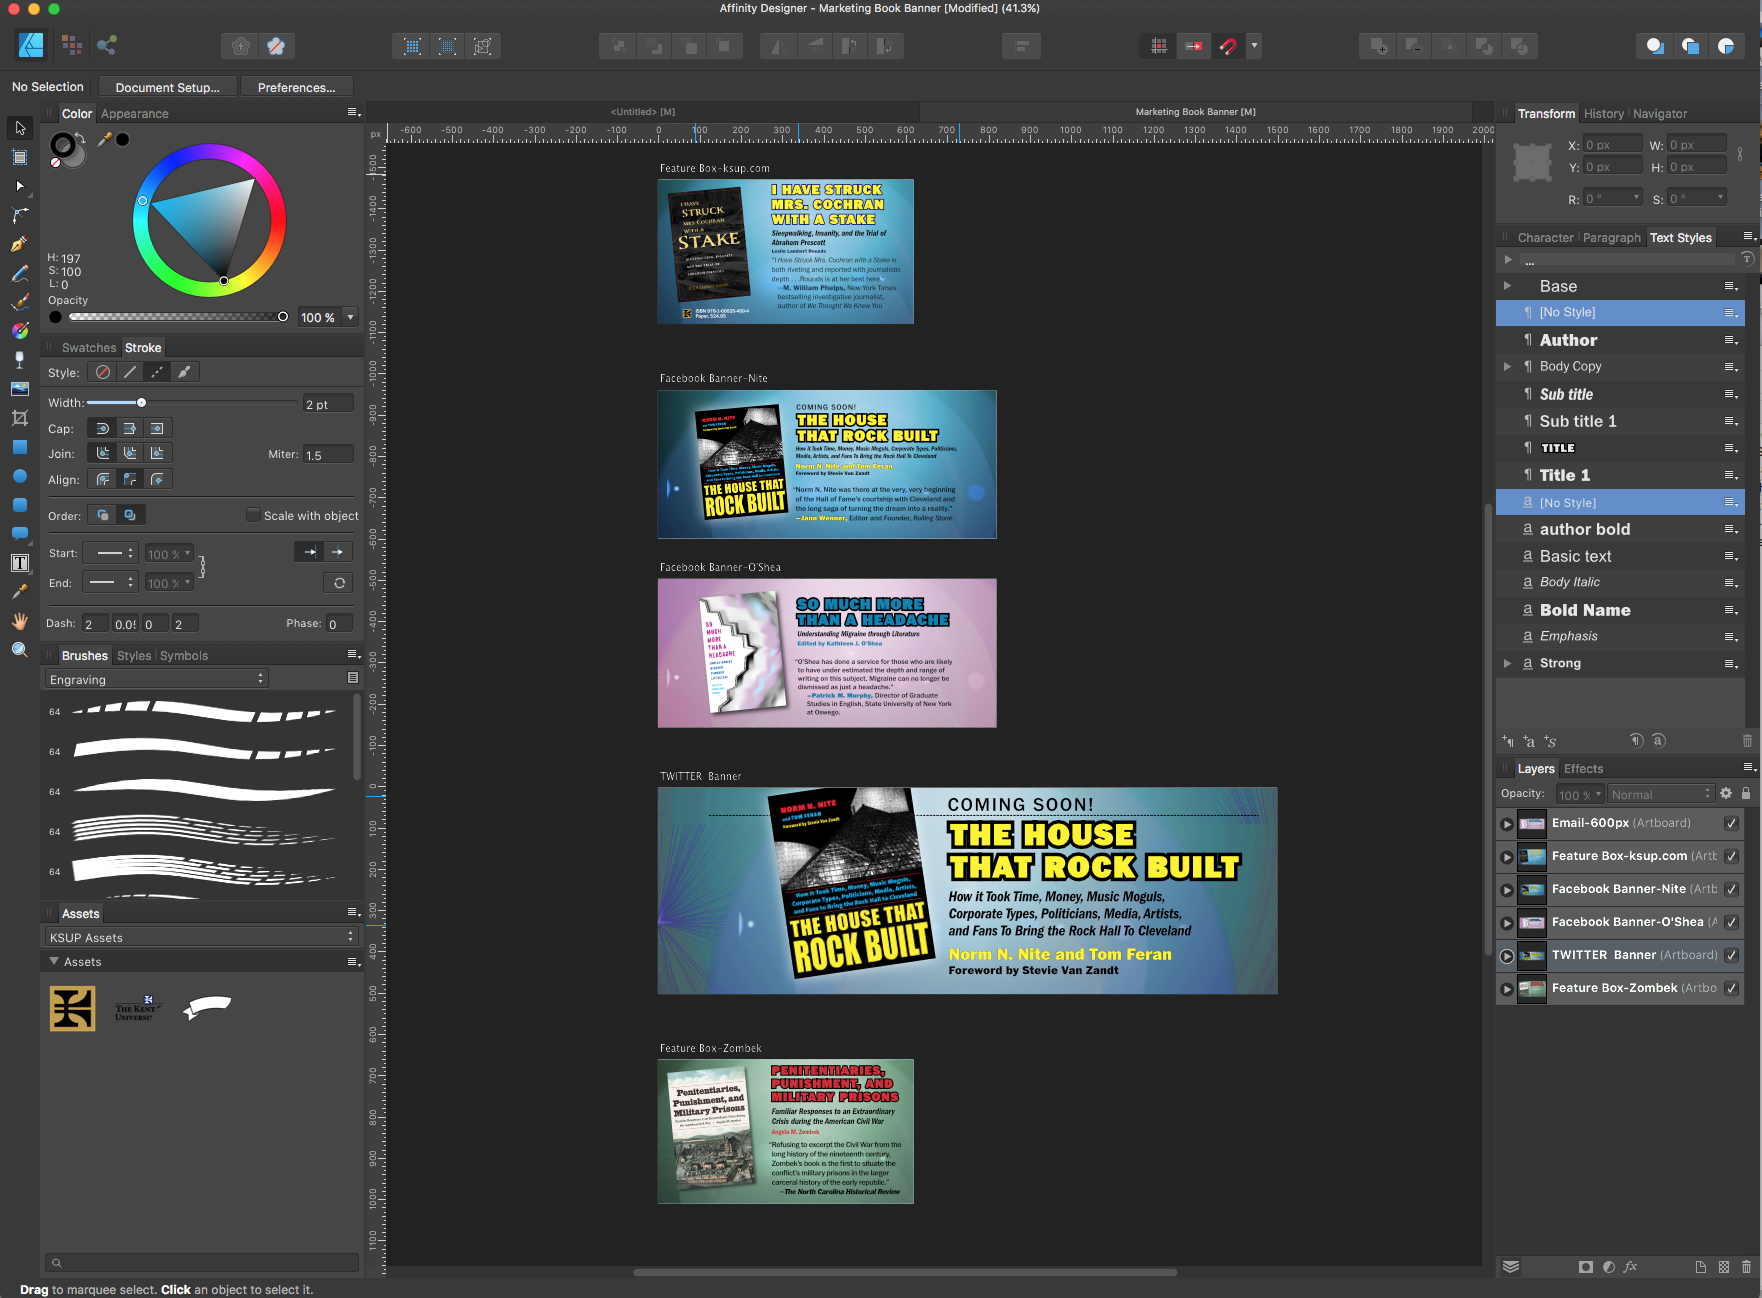This screenshot has height=1298, width=1762.
Task: Select the Vector Brush tool
Action: (x=20, y=302)
